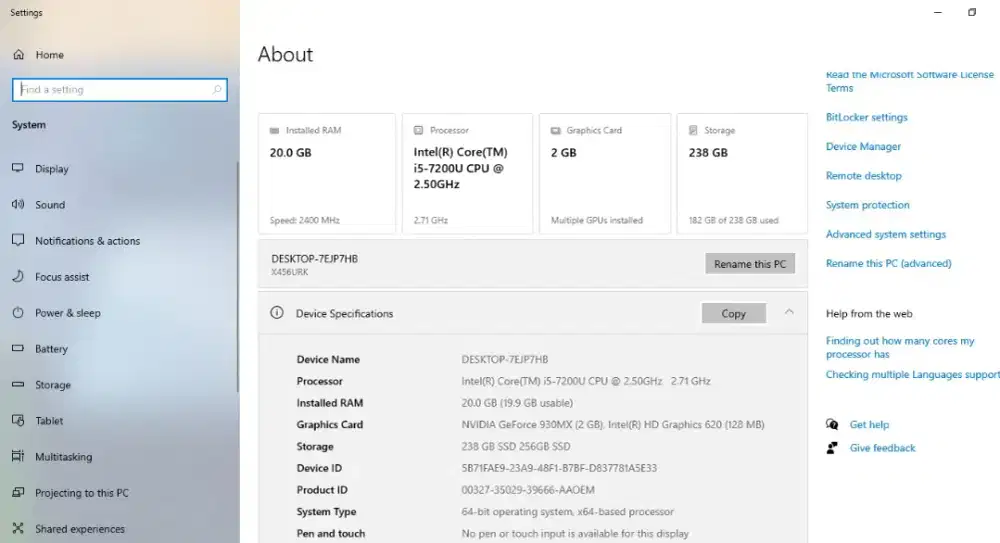Open Finding out how many cores link

pos(900,347)
